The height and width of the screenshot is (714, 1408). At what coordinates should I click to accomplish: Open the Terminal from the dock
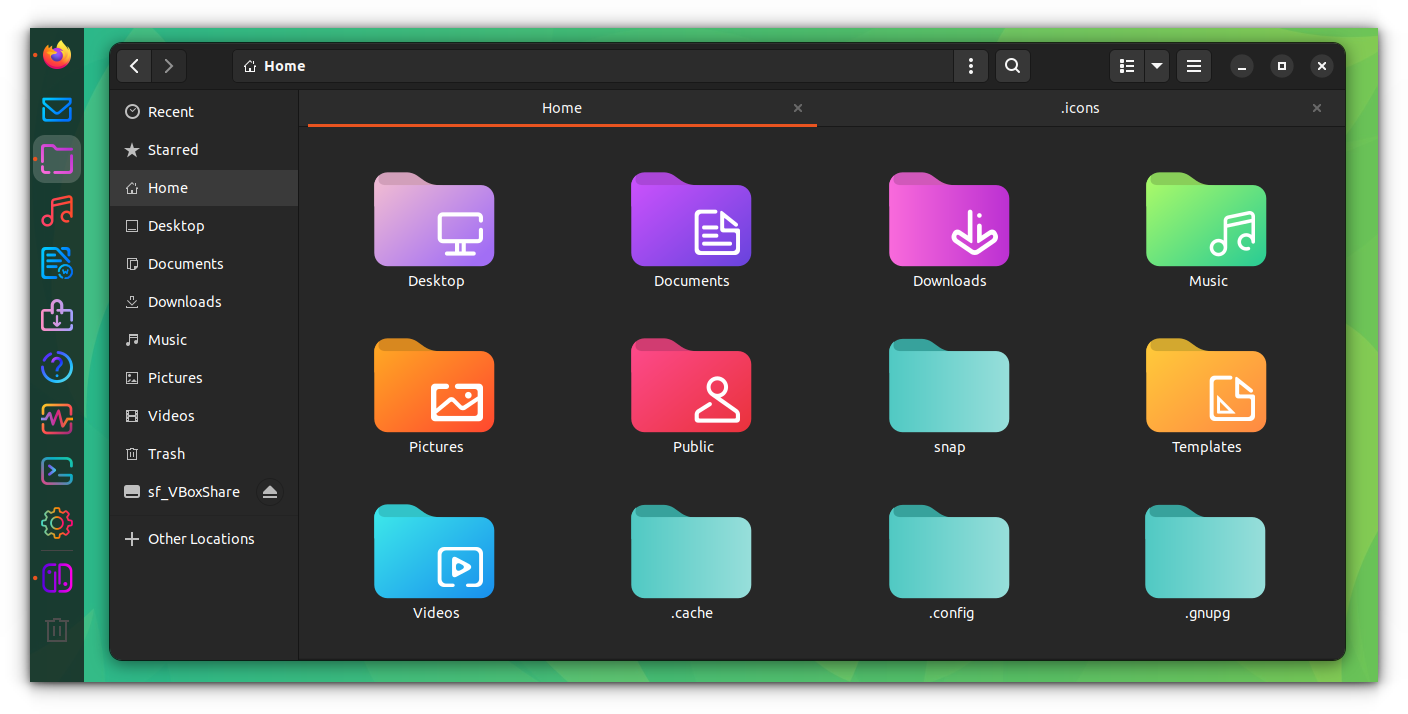point(57,471)
